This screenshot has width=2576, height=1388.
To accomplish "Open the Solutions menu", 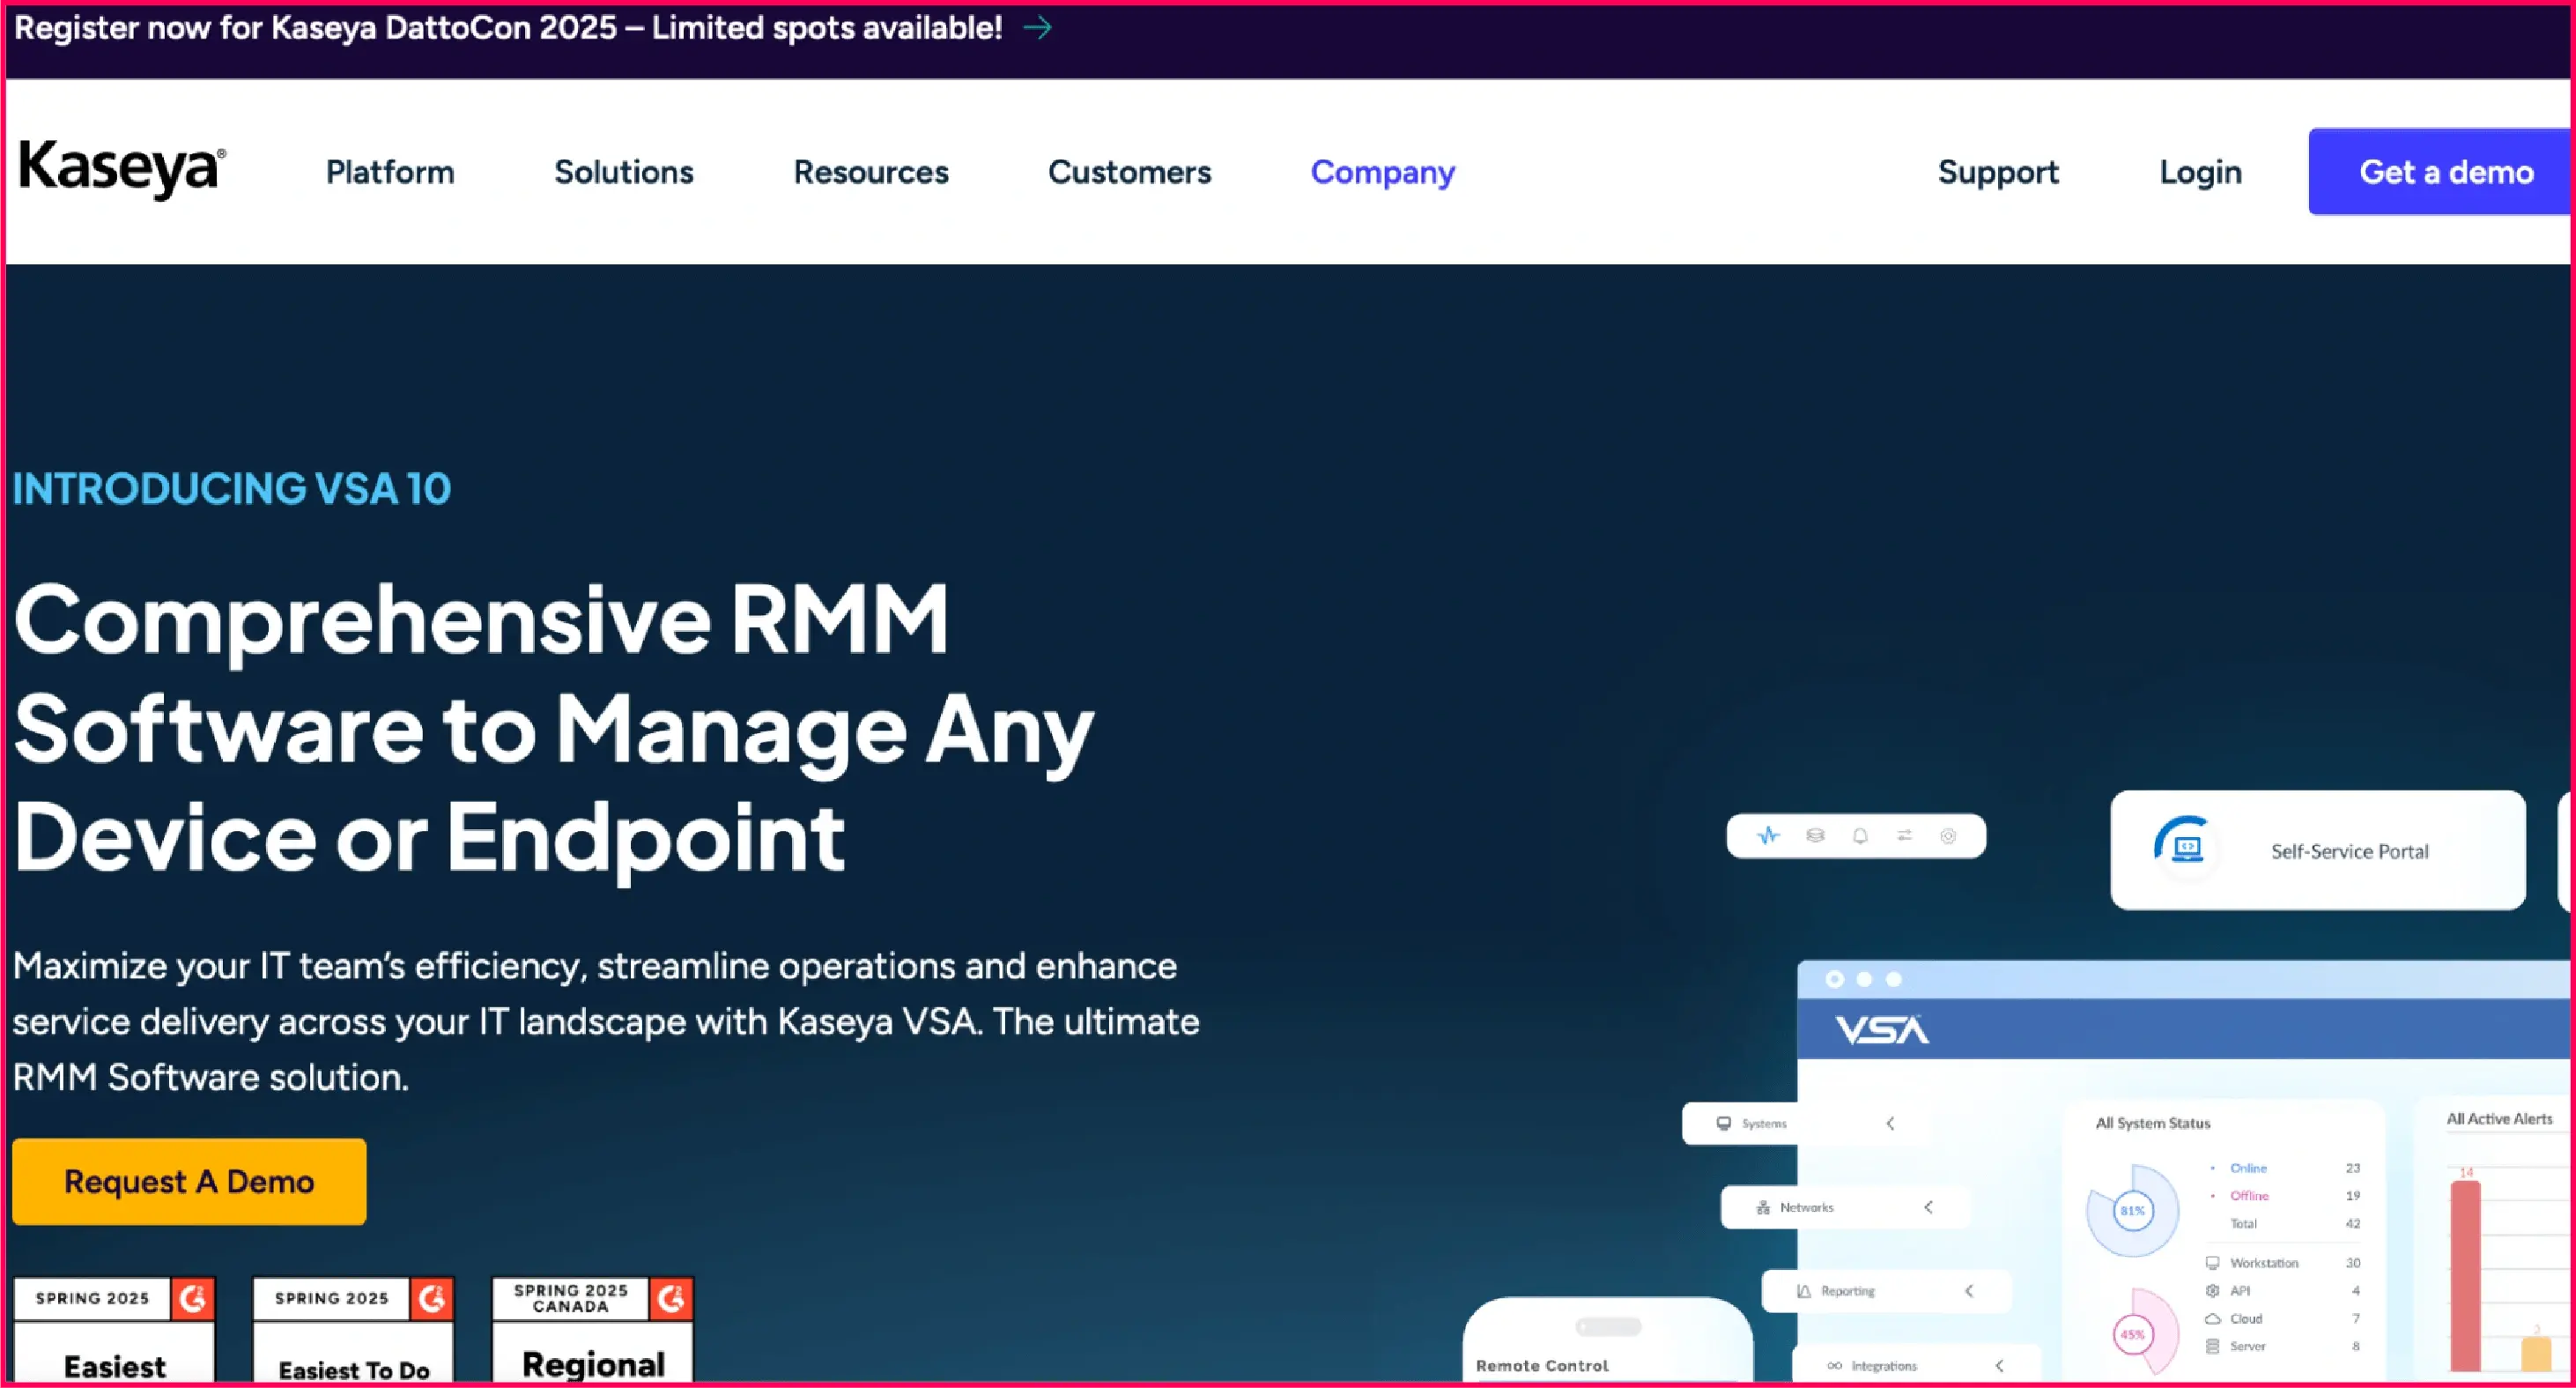I will pos(624,172).
